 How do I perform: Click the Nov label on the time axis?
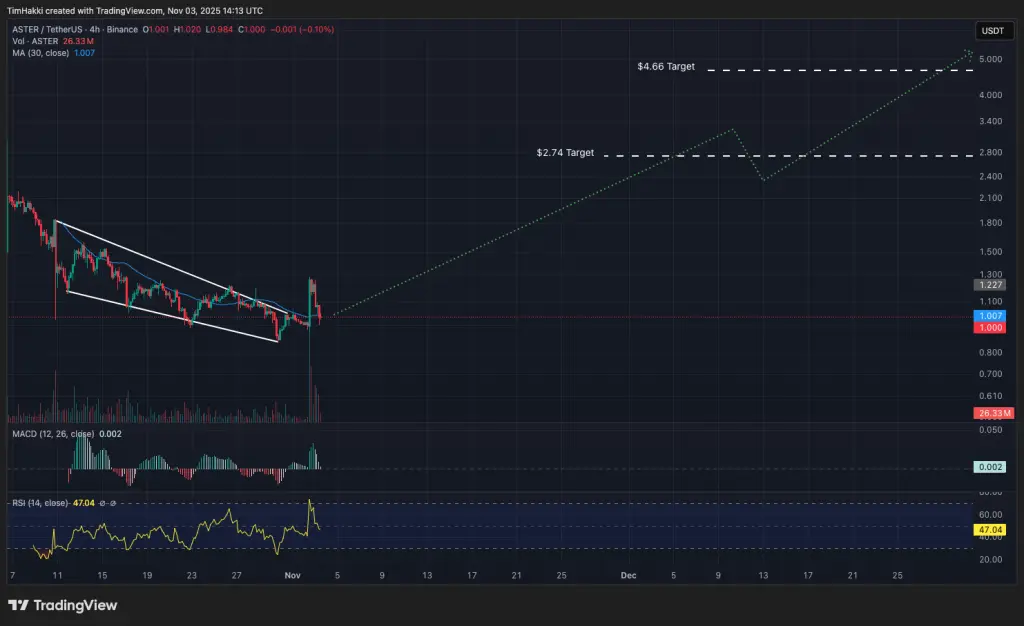pyautogui.click(x=292, y=576)
